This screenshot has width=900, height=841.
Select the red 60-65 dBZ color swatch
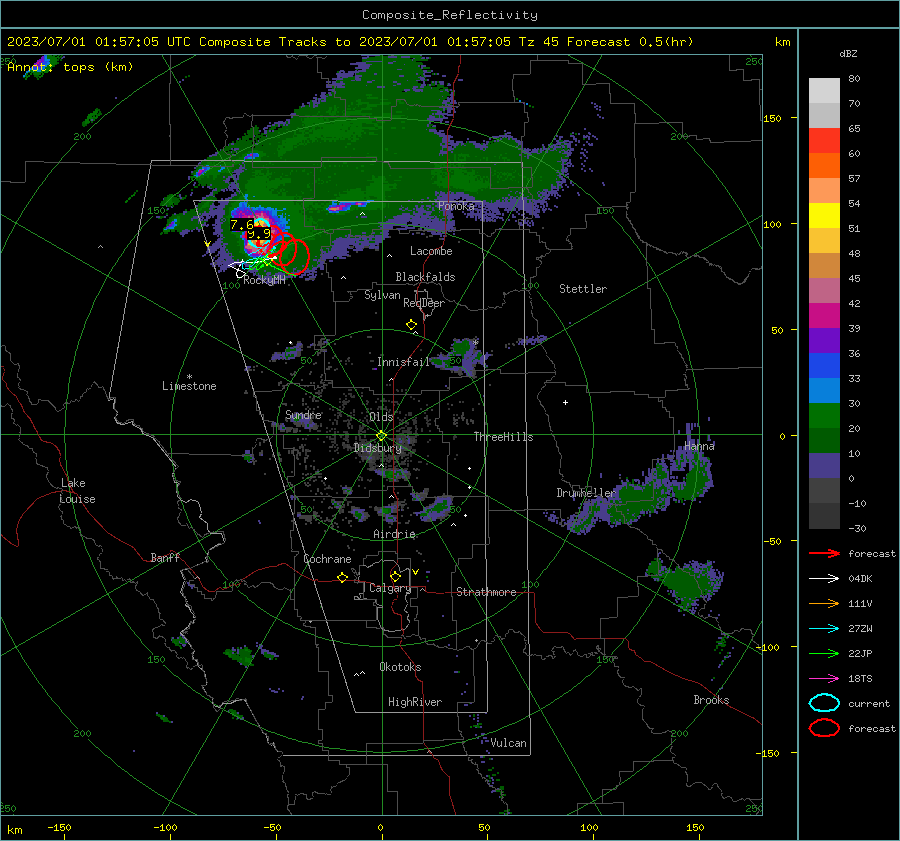(824, 140)
